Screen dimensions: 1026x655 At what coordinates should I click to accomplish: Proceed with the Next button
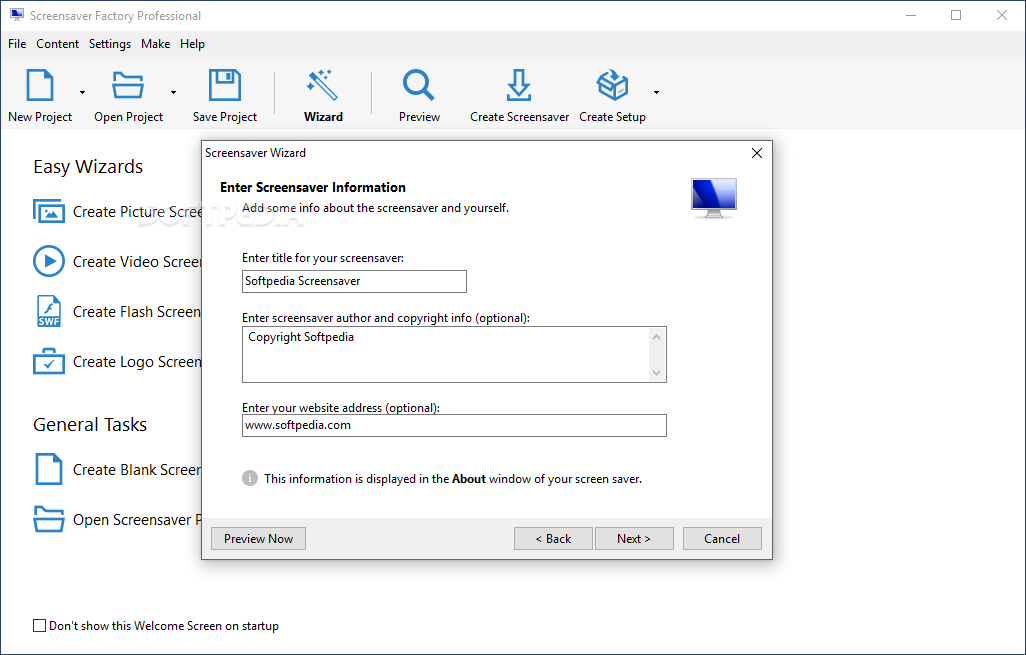[634, 539]
